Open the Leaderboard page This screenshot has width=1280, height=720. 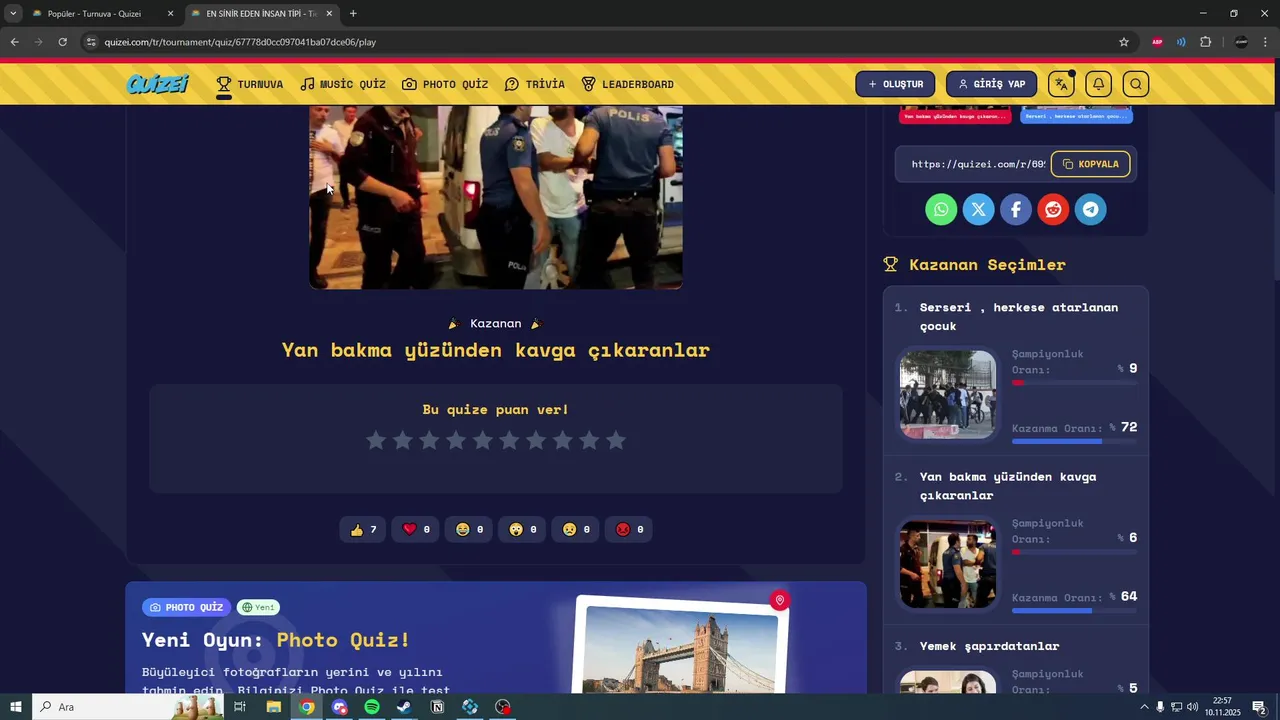(628, 84)
